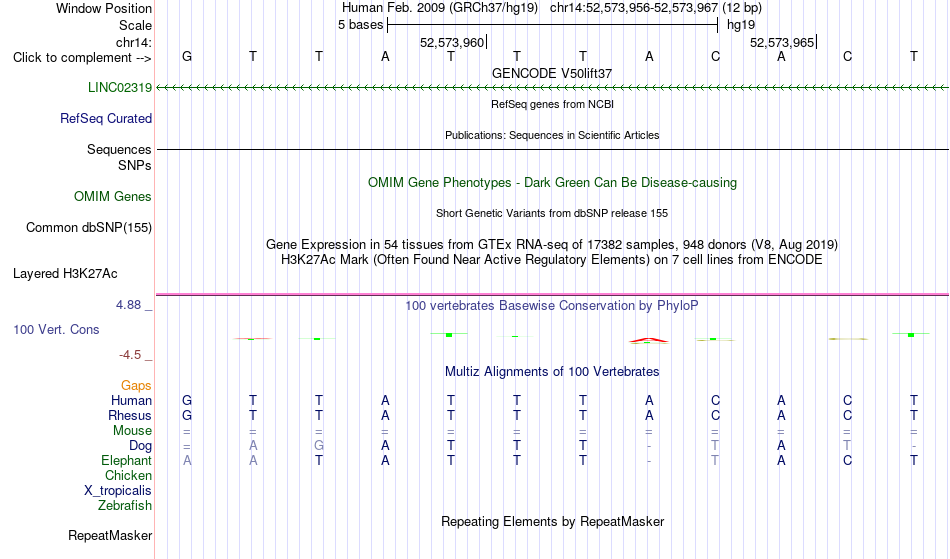
Task: Click the SNPs track label
Action: (x=135, y=165)
